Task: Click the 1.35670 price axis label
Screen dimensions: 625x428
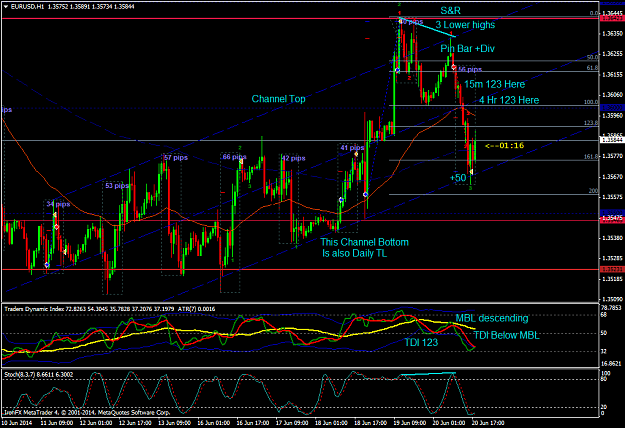Action: tap(612, 177)
